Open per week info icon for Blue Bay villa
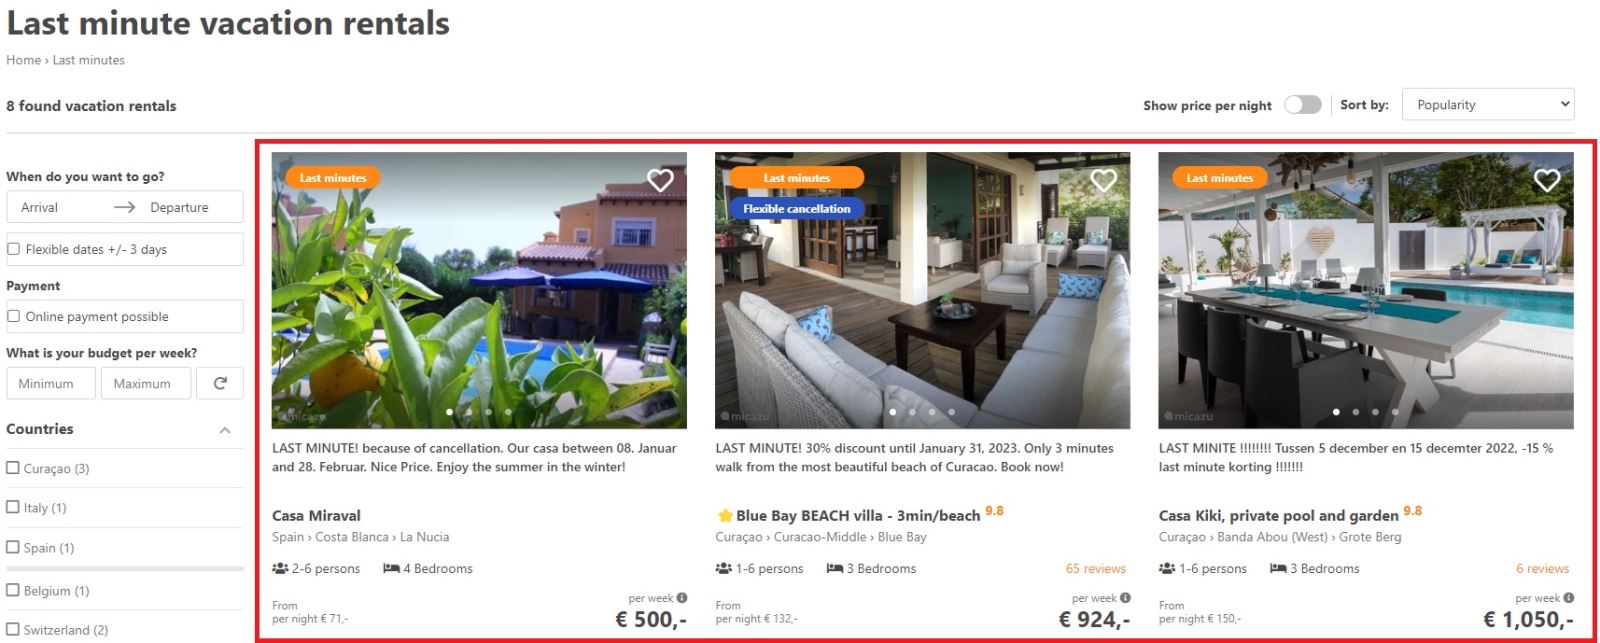Image resolution: width=1600 pixels, height=643 pixels. click(x=1125, y=598)
